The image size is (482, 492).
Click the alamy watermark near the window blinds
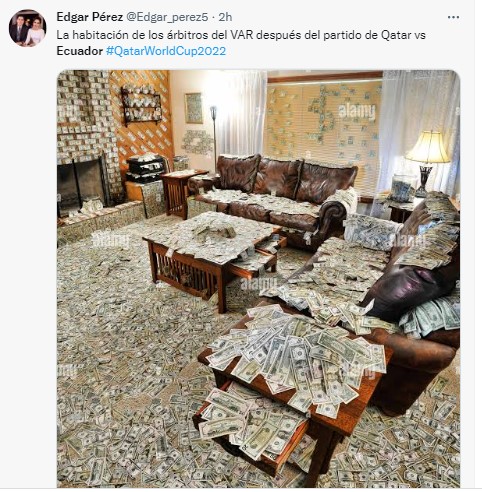click(357, 111)
